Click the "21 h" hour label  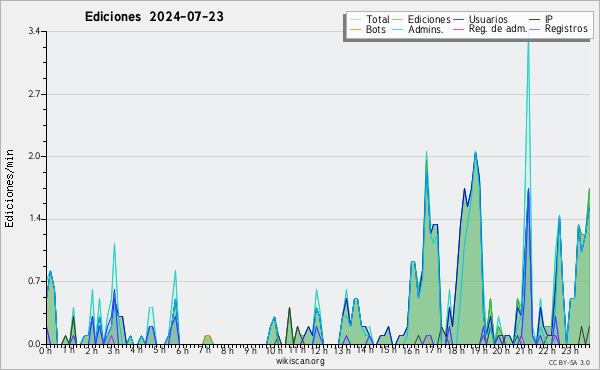(x=523, y=350)
